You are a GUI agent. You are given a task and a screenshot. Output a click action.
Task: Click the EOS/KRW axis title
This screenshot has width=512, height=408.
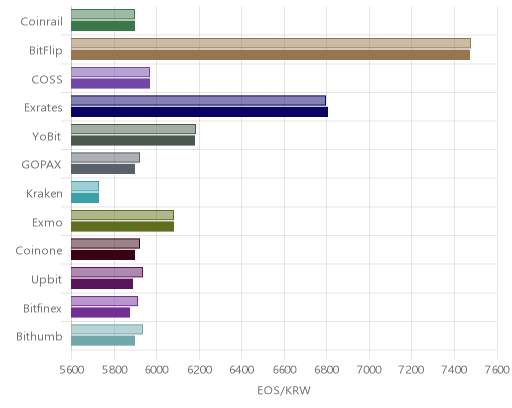[x=284, y=390]
